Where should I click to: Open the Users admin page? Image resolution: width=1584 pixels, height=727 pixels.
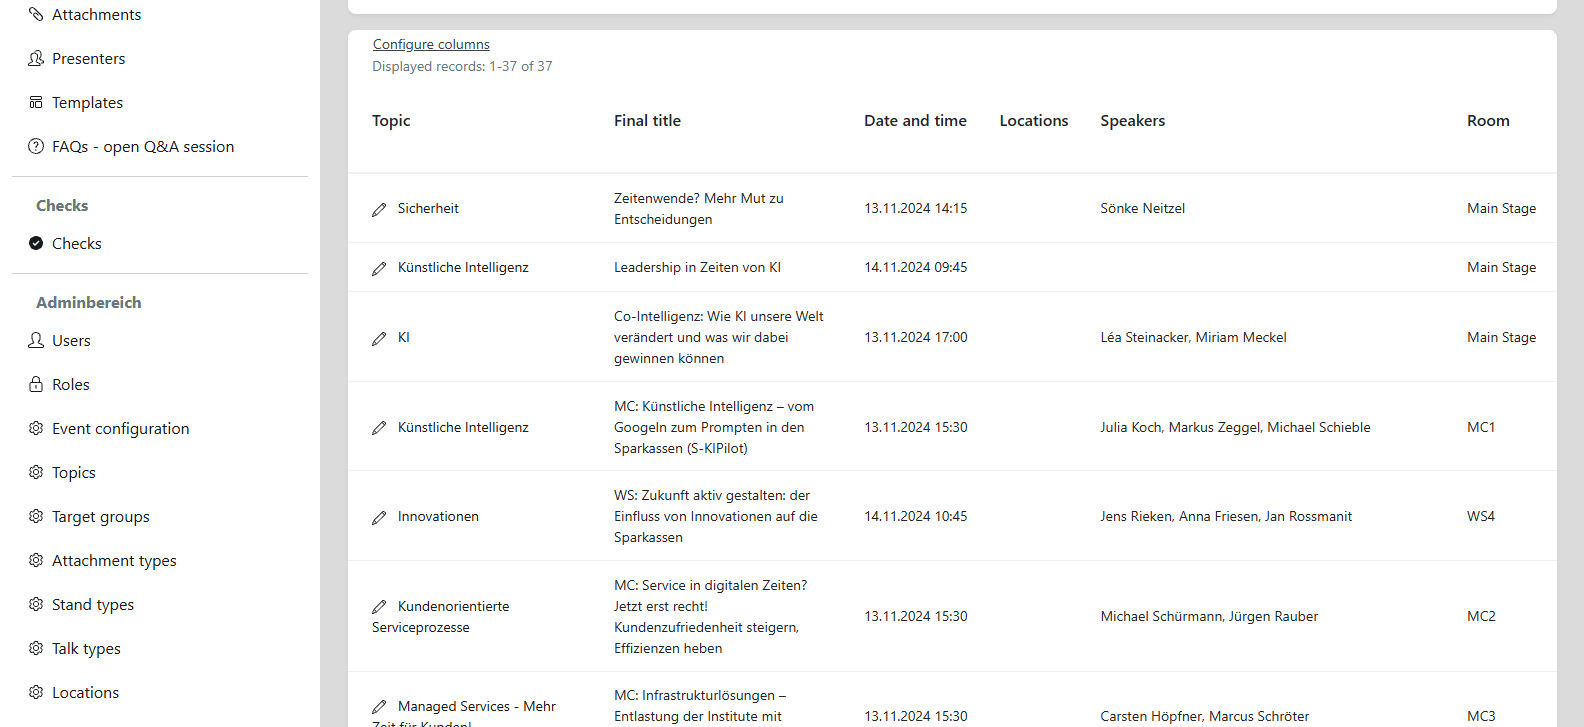coord(71,340)
